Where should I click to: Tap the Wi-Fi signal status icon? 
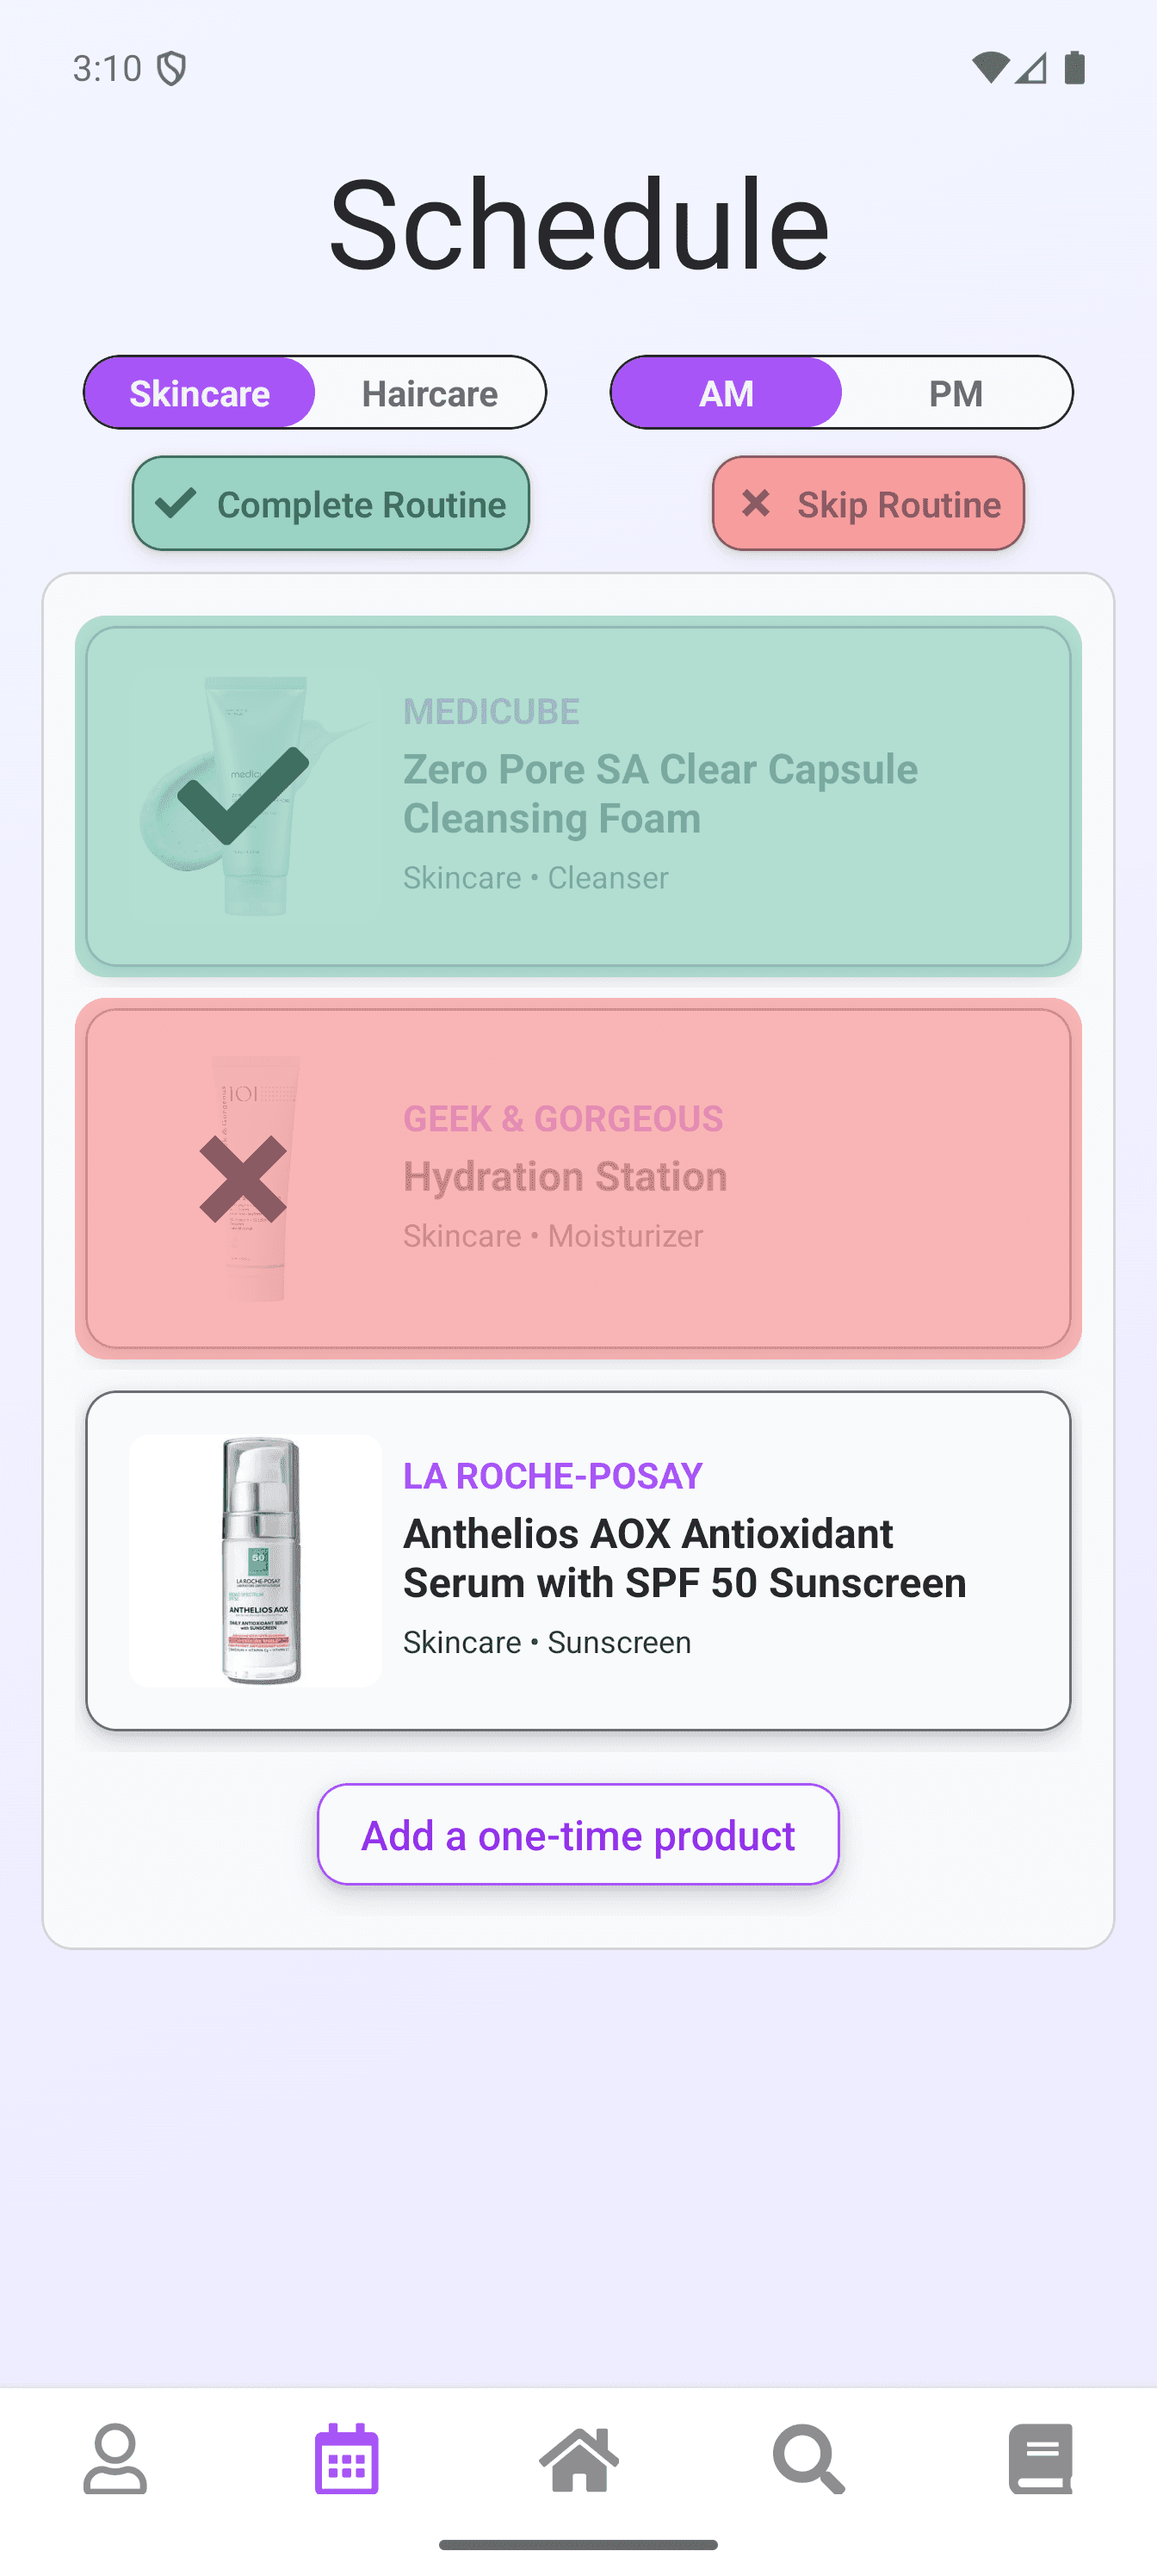pos(989,68)
